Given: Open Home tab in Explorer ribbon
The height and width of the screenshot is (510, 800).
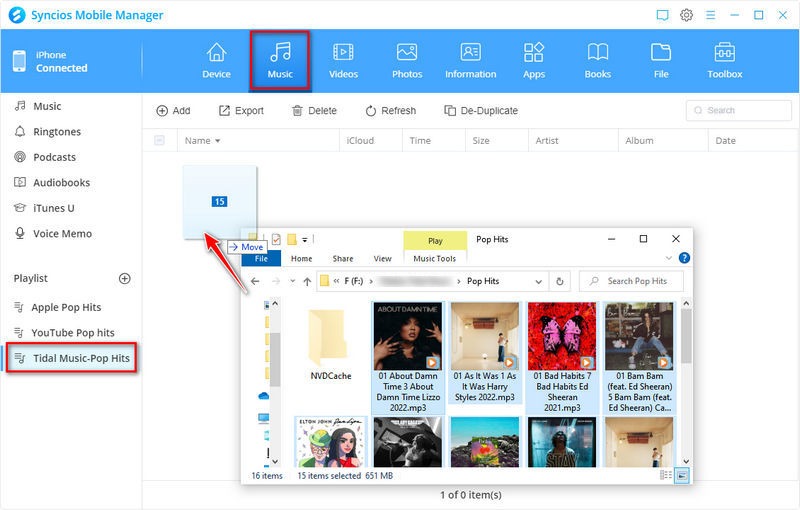Looking at the screenshot, I should click(302, 259).
